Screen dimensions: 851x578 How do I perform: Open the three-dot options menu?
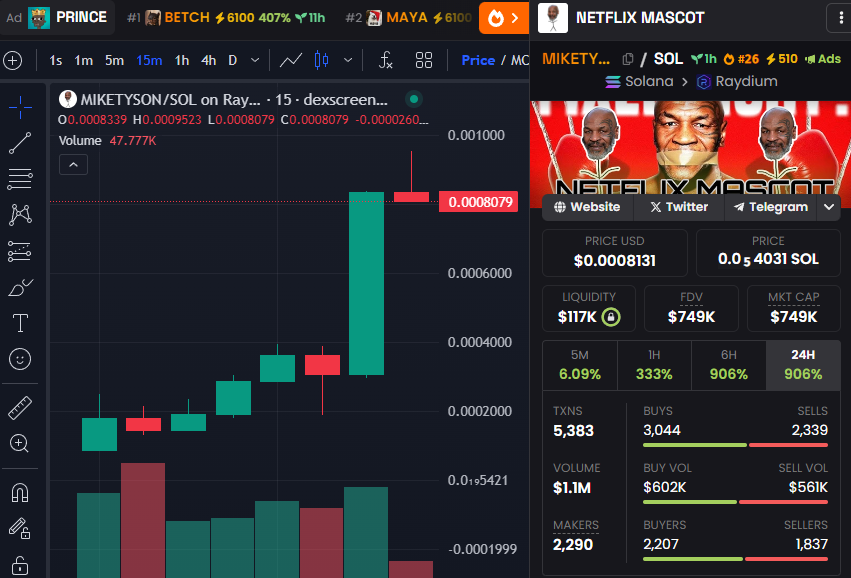pos(840,18)
